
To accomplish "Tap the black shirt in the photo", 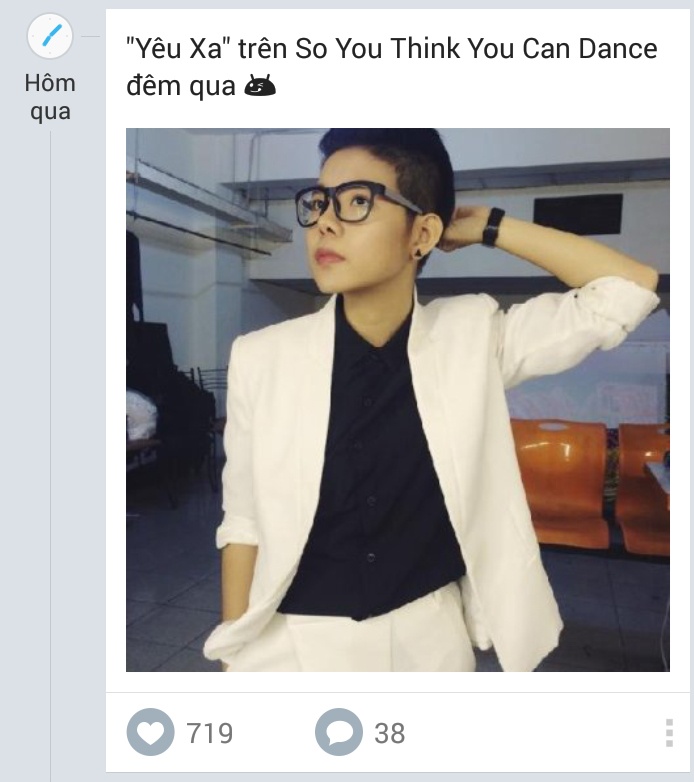I will [x=375, y=480].
